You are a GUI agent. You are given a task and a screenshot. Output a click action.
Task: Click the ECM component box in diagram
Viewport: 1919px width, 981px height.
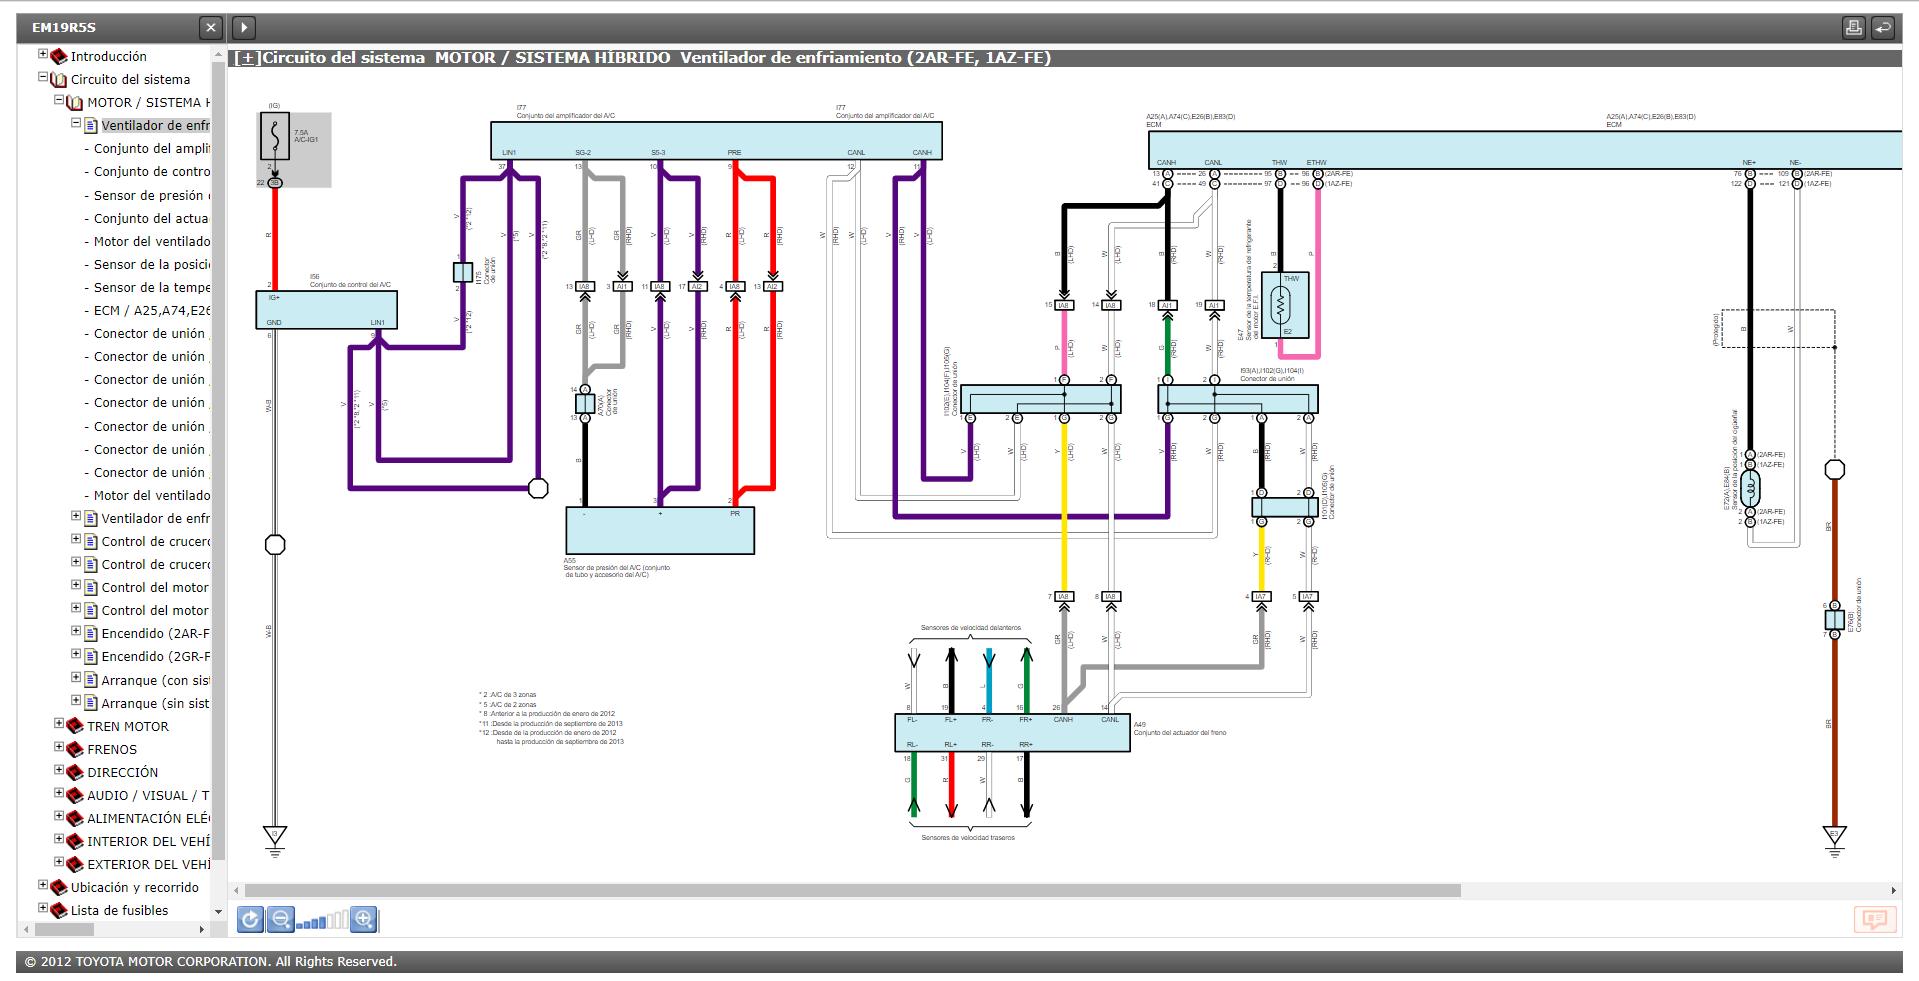tap(1524, 149)
